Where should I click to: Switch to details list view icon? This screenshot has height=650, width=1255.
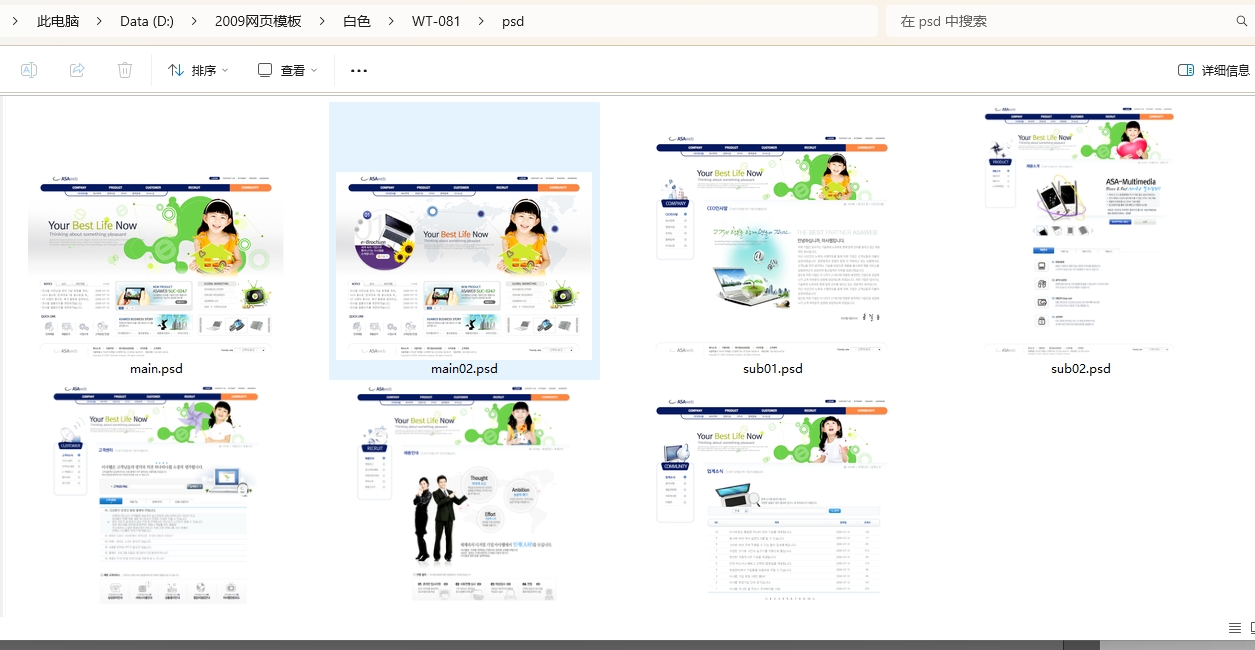click(1234, 627)
